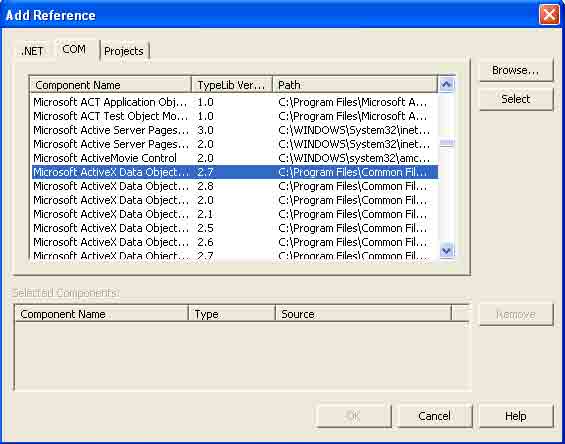Click the 2.5 TypeLib version cell

205,228
